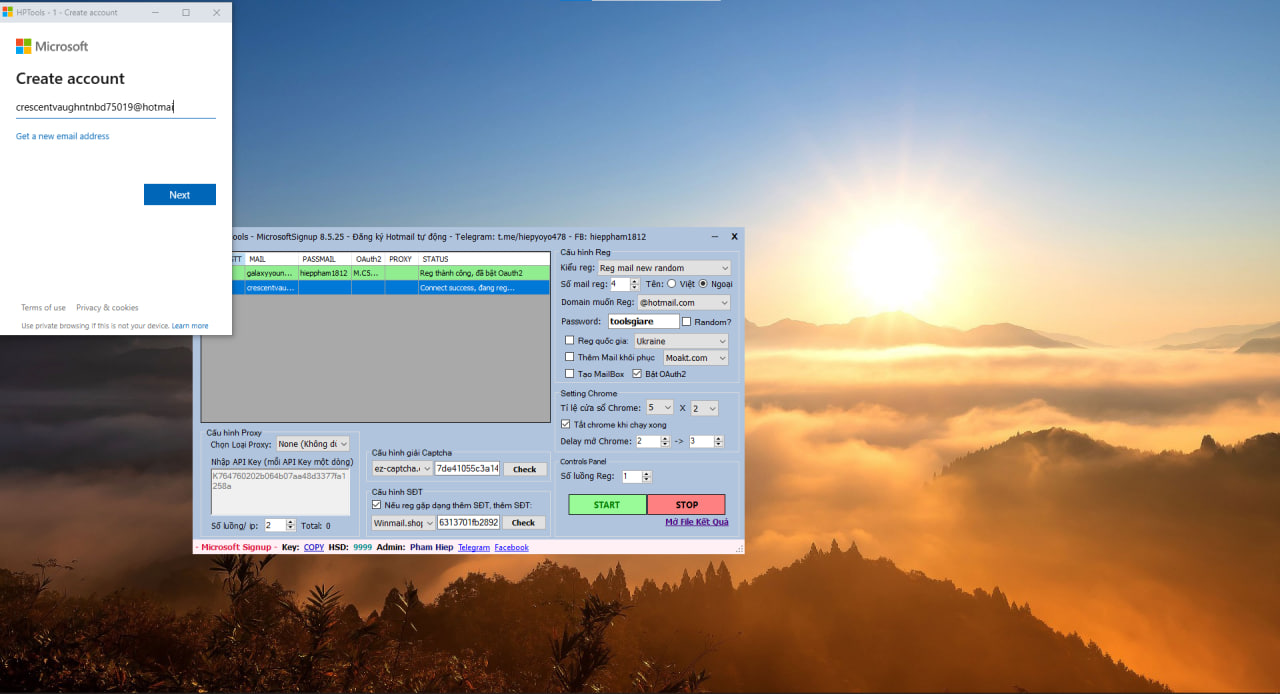Click the email address input field
This screenshot has height=694, width=1280.
116,107
